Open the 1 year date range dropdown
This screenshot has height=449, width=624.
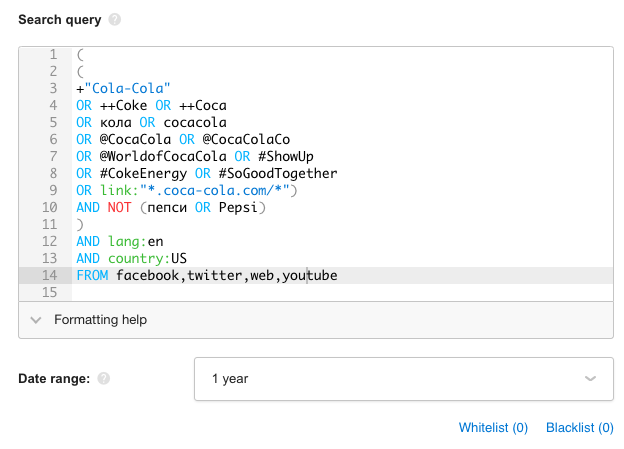pyautogui.click(x=404, y=379)
